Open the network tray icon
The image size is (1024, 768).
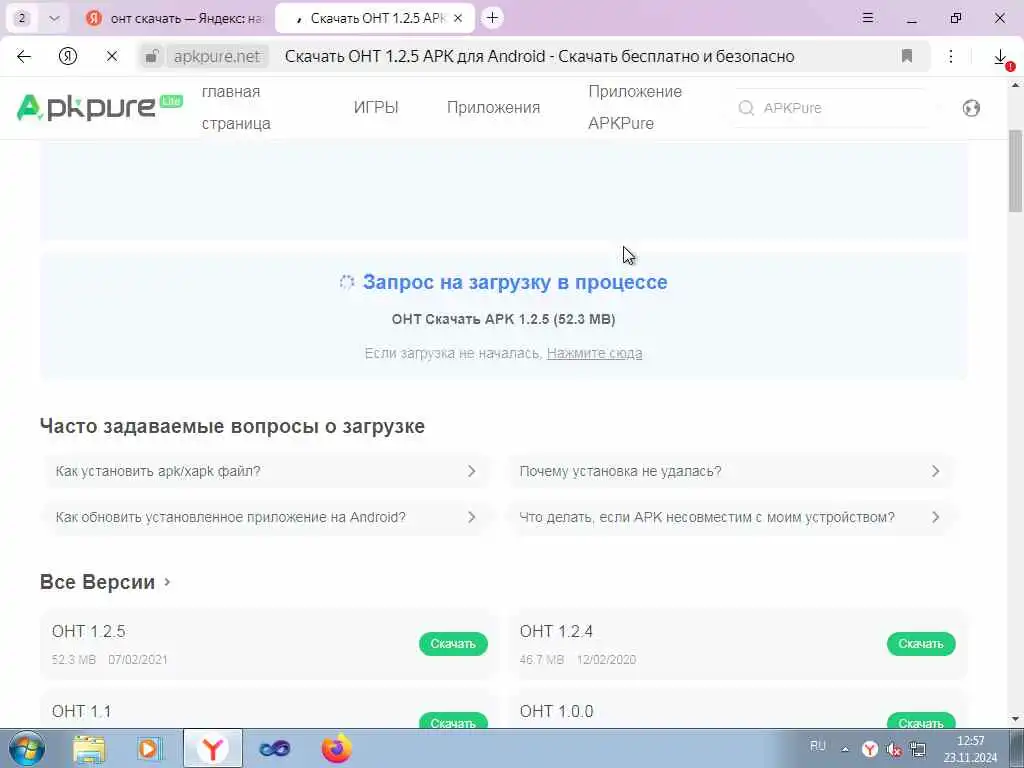(x=918, y=750)
